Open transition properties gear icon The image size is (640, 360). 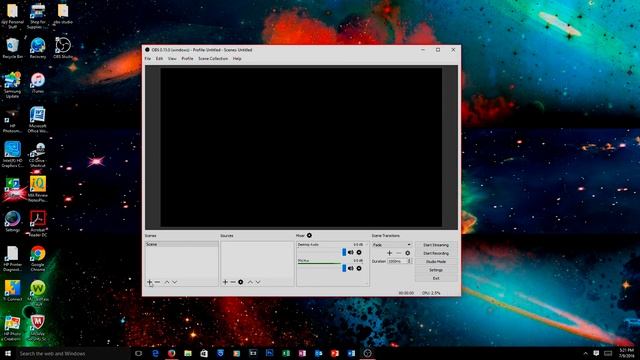[407, 253]
